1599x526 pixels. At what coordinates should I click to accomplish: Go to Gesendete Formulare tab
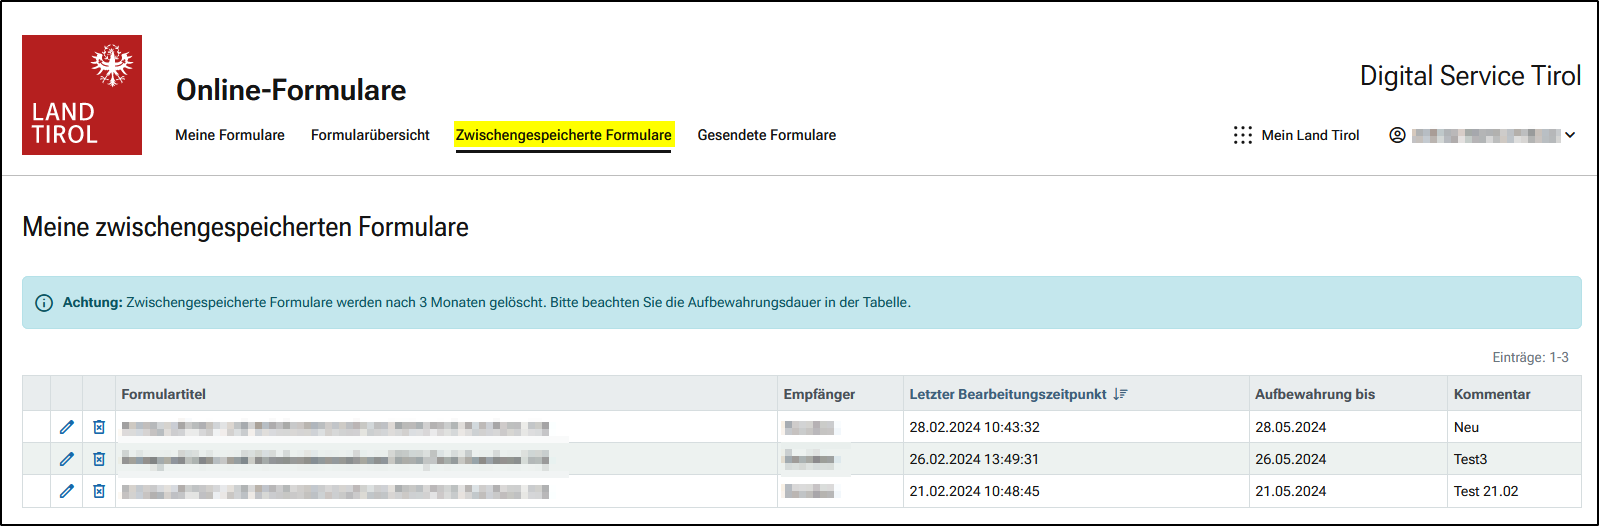click(x=766, y=135)
